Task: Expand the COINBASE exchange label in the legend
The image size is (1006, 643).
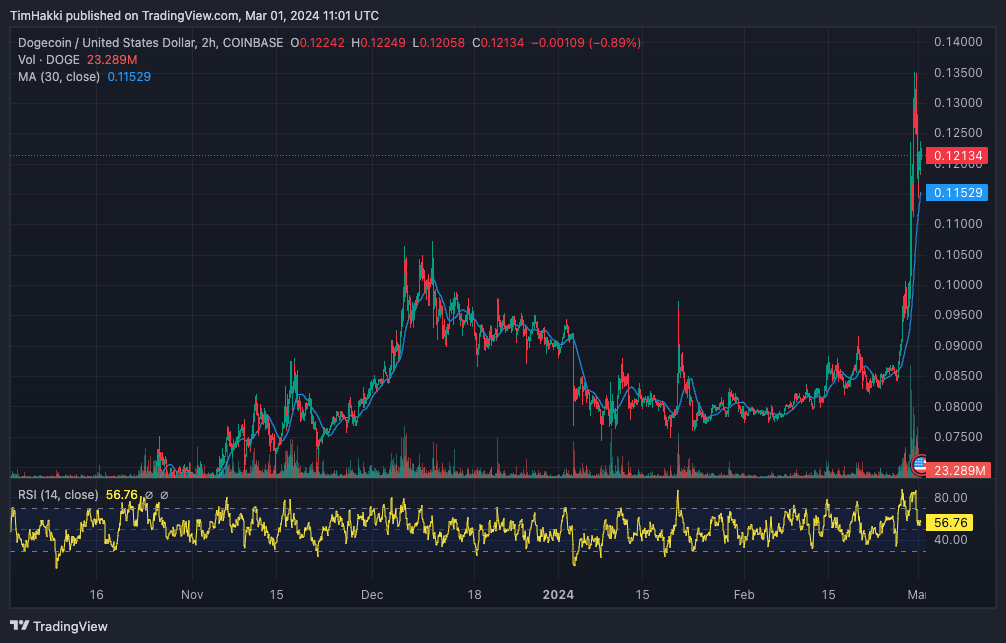Action: click(252, 43)
